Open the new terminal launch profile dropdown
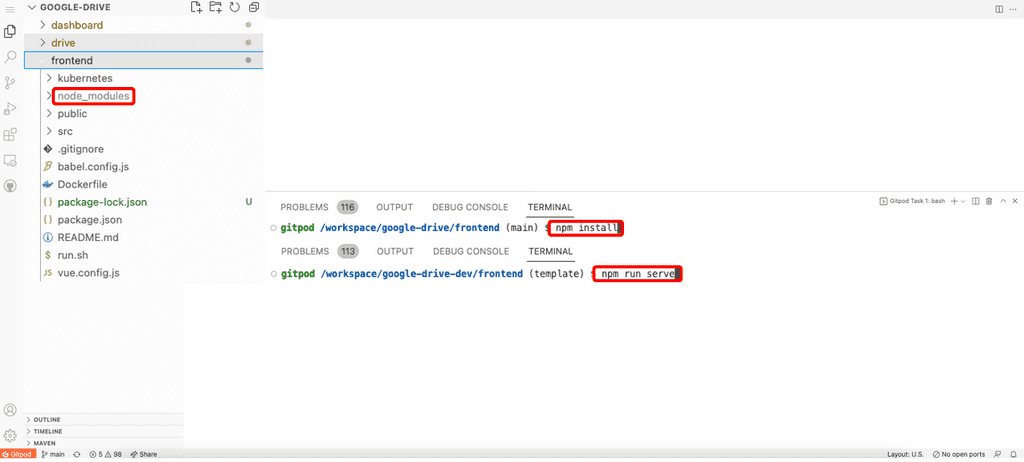Screen dimensions: 1024x462 962,201
